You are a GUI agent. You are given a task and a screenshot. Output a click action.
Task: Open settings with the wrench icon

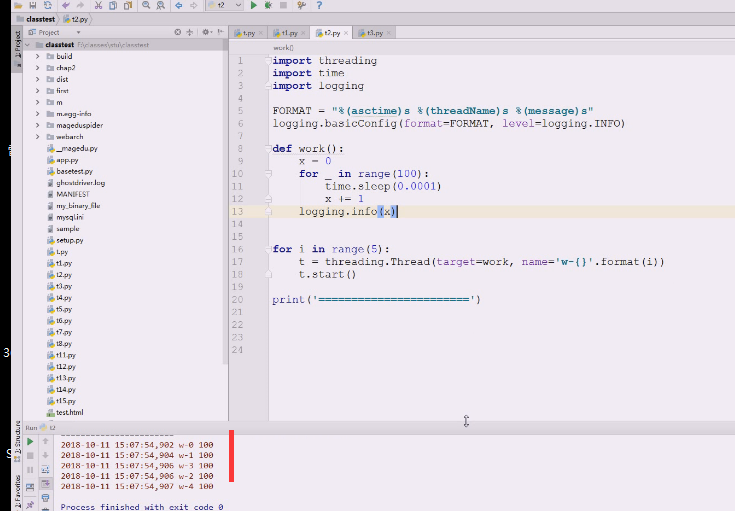tap(301, 5)
